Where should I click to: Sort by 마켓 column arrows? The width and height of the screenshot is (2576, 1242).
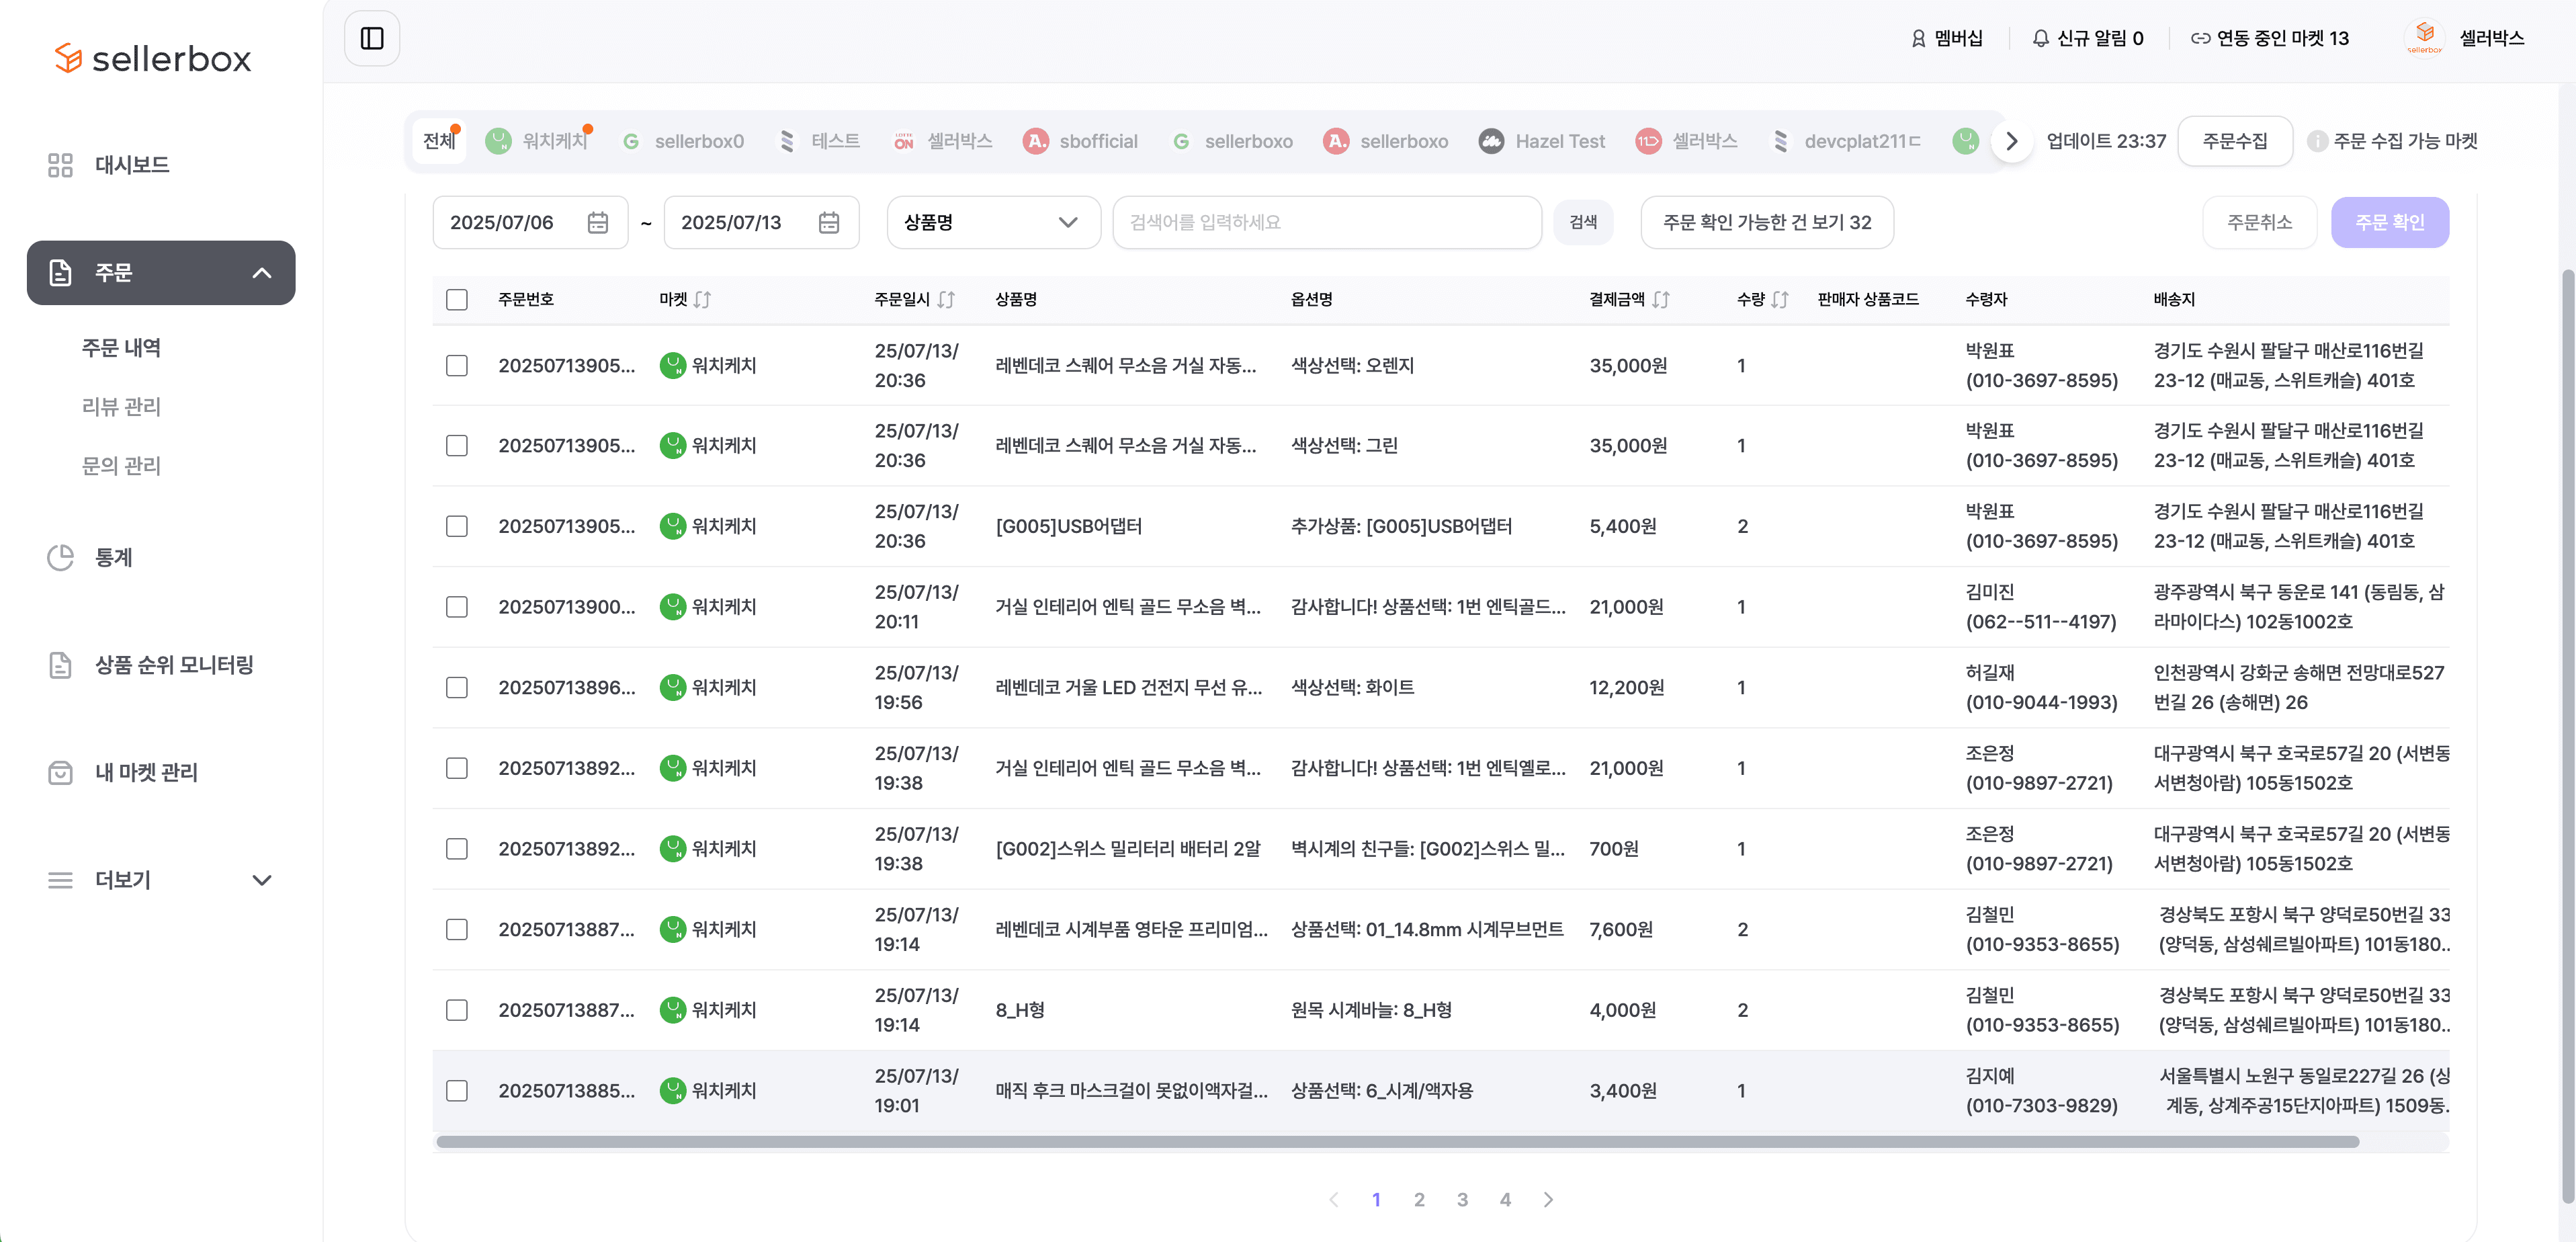702,299
